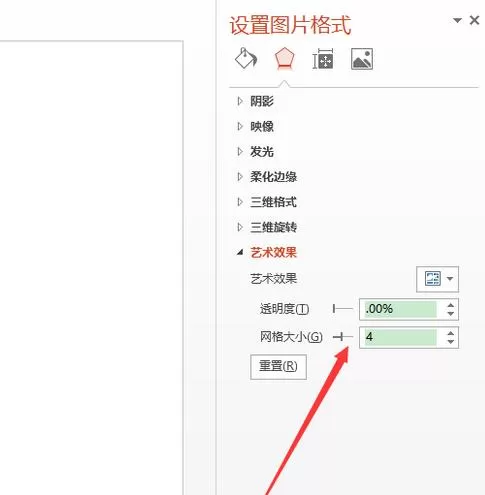Decrease 网格大小 with the down spinner
Viewport: 485px width, 495px height.
click(x=451, y=342)
